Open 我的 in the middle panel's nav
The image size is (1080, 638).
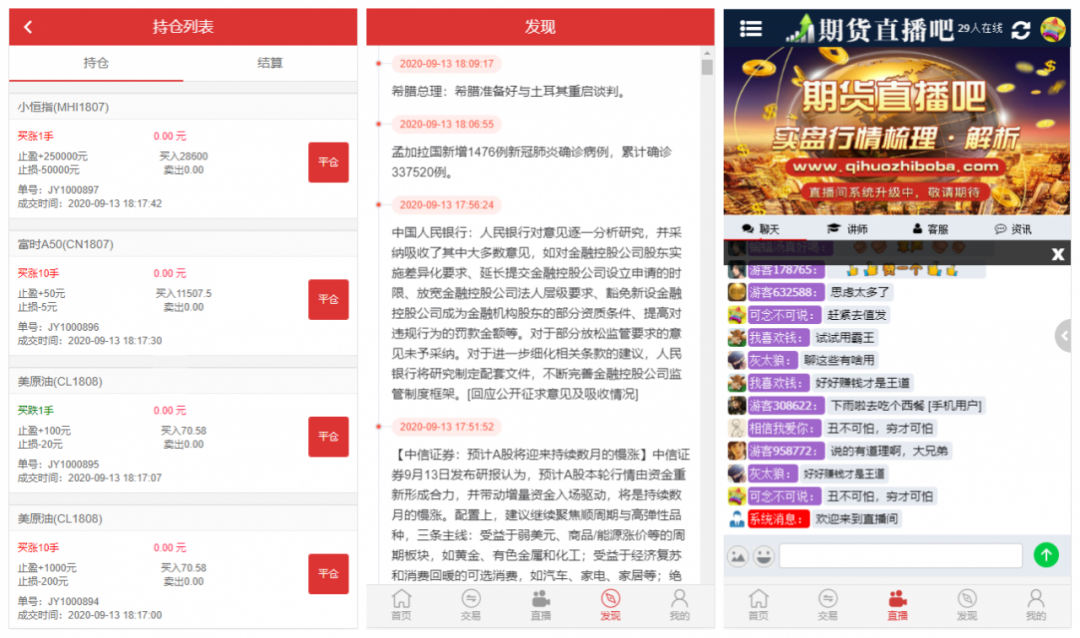pyautogui.click(x=679, y=605)
